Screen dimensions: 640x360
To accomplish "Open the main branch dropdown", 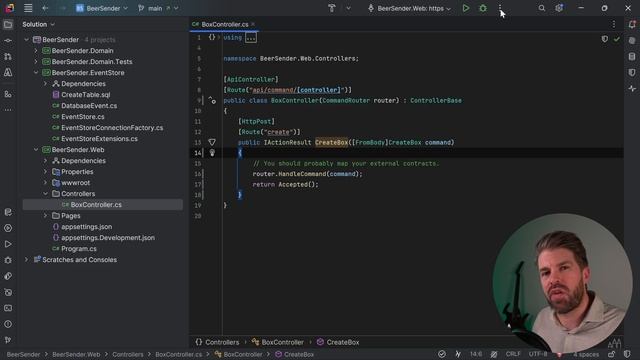I will (158, 8).
